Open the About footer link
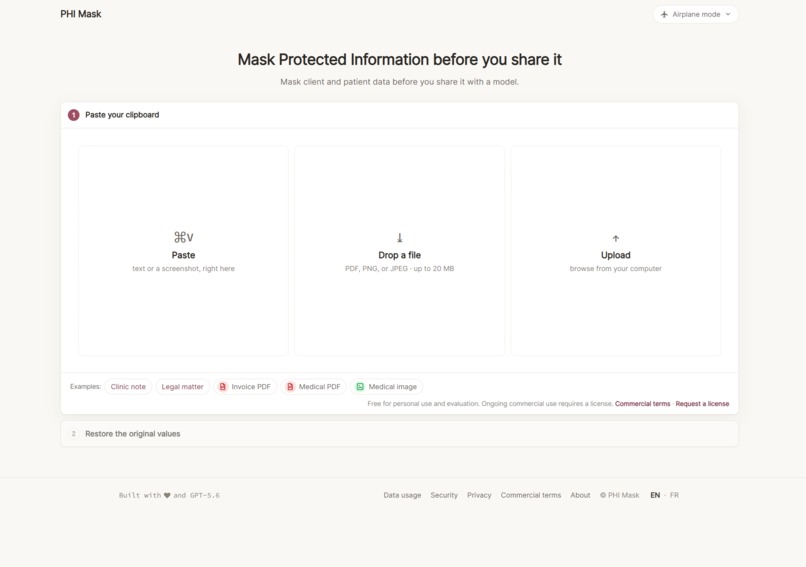Image resolution: width=806 pixels, height=567 pixels. tap(580, 495)
